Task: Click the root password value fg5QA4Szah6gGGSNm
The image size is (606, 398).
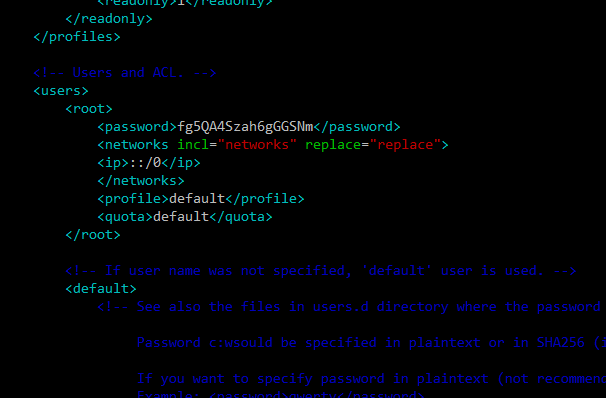Action: [245, 127]
